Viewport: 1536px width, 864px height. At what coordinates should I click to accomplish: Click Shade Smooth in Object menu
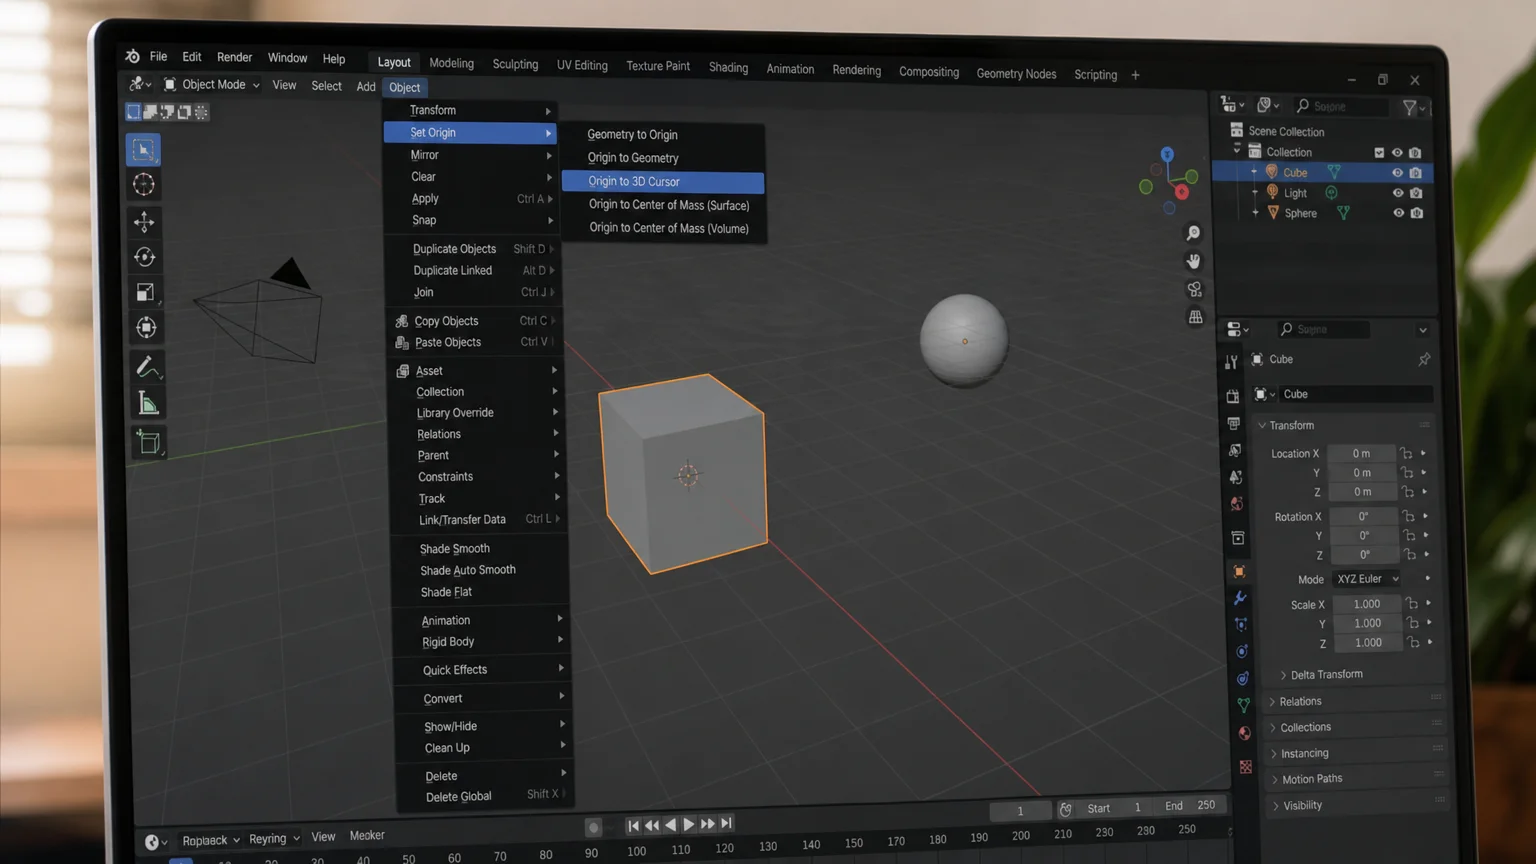(x=455, y=549)
